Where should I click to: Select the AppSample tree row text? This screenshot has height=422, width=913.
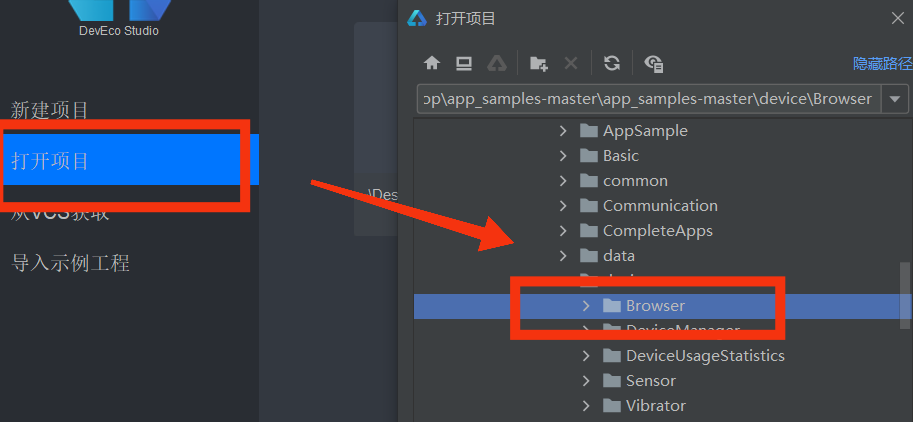click(645, 131)
